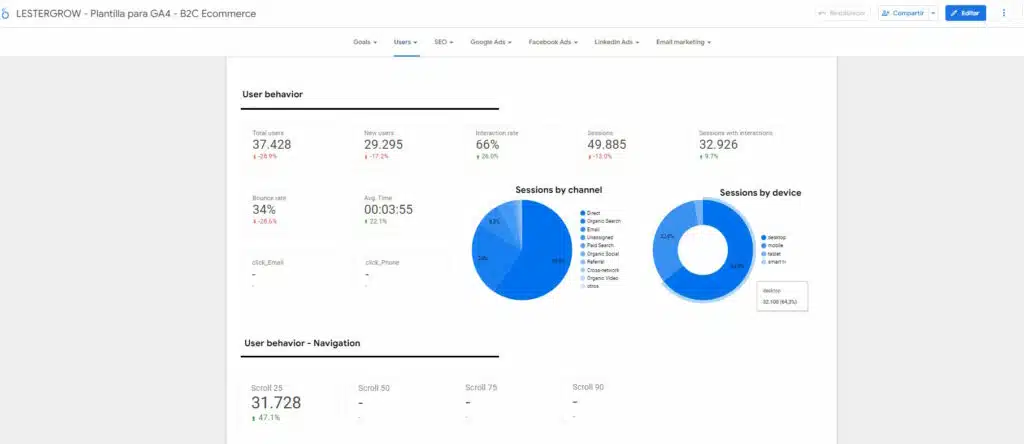
Task: Open the Email marketing menu
Action: click(x=684, y=42)
